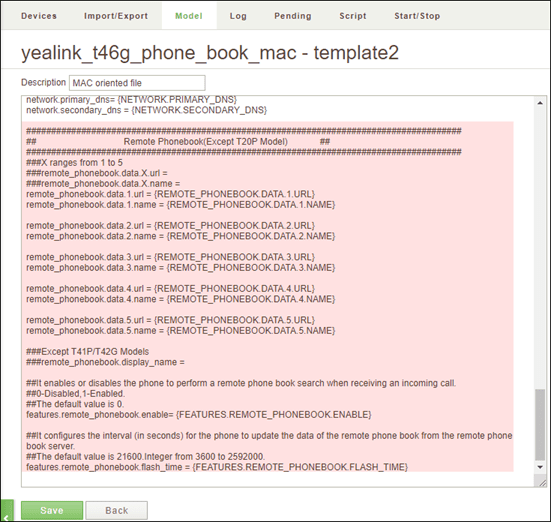Click the '###remote_phonebook.data.X.url =' line

97,173
